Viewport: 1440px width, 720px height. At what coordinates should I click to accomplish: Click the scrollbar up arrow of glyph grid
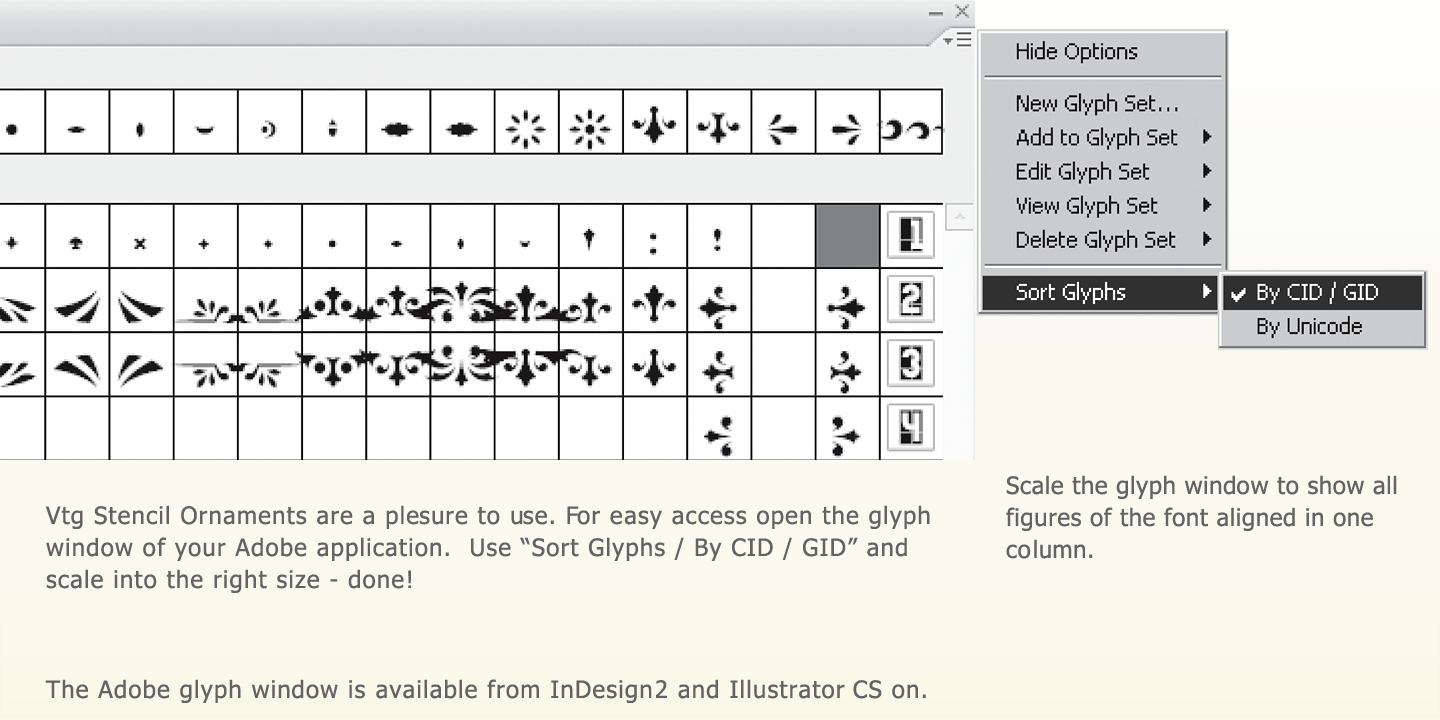coord(959,217)
